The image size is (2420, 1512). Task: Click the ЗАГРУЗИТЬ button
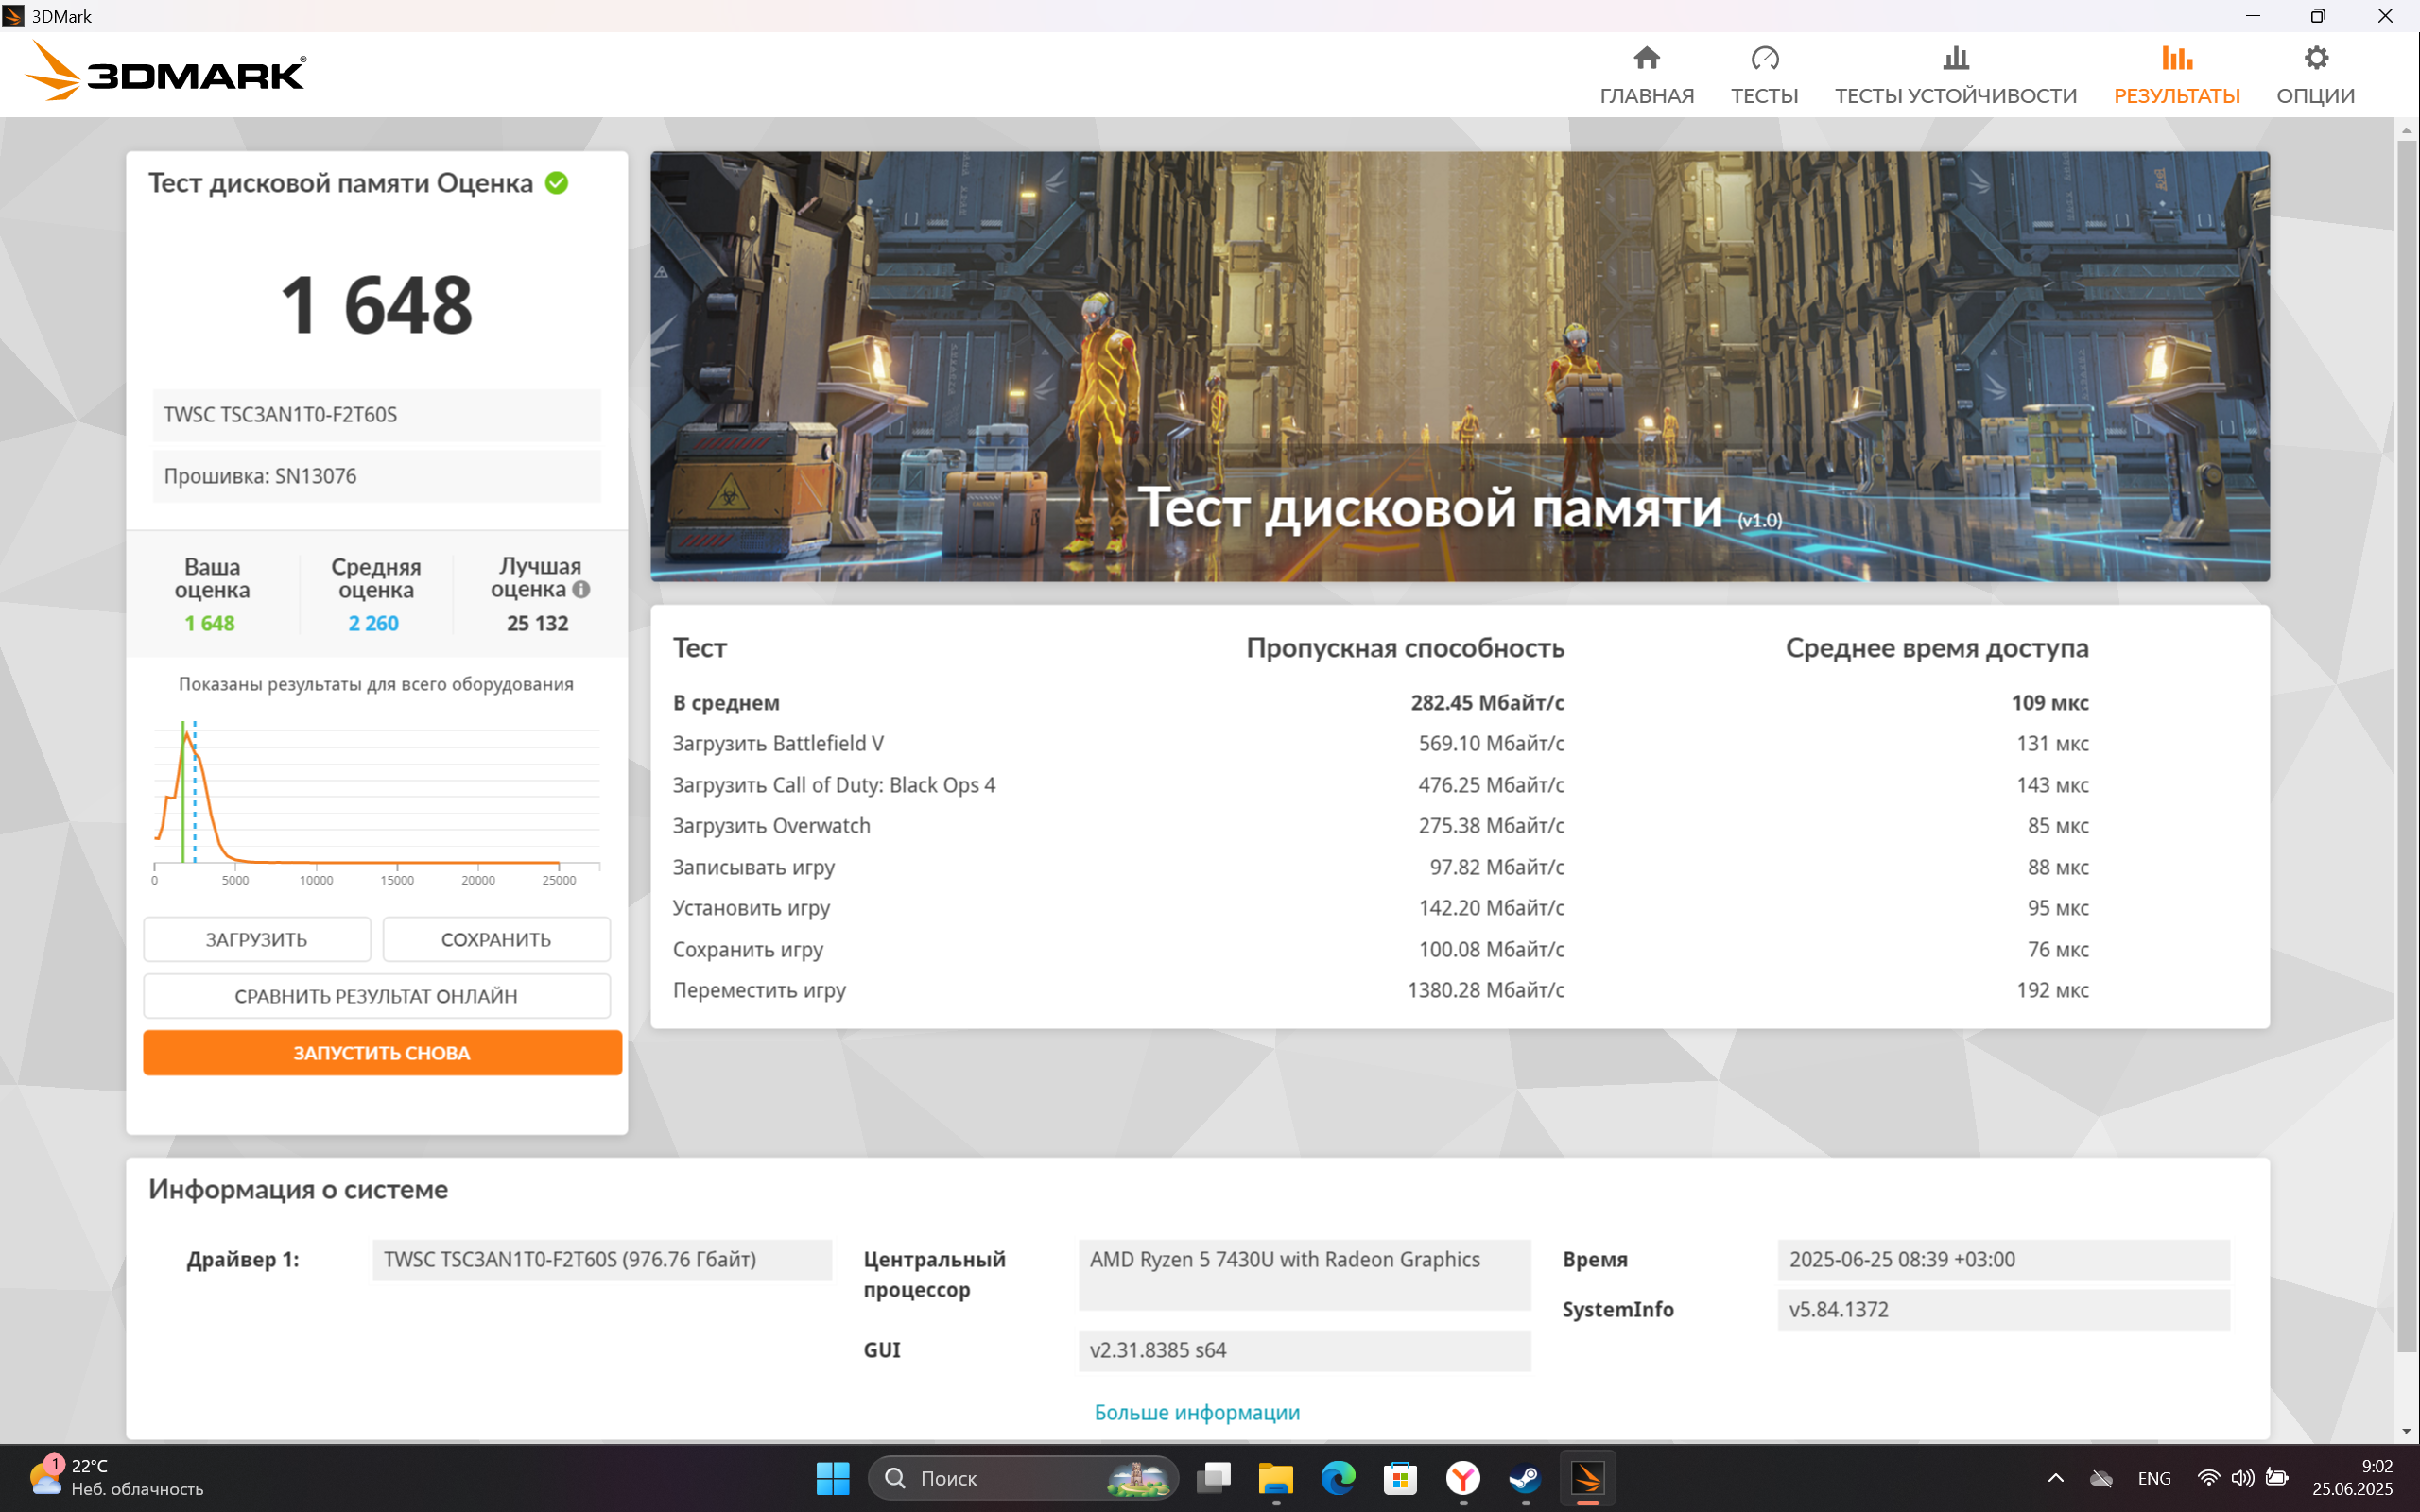[x=256, y=939]
